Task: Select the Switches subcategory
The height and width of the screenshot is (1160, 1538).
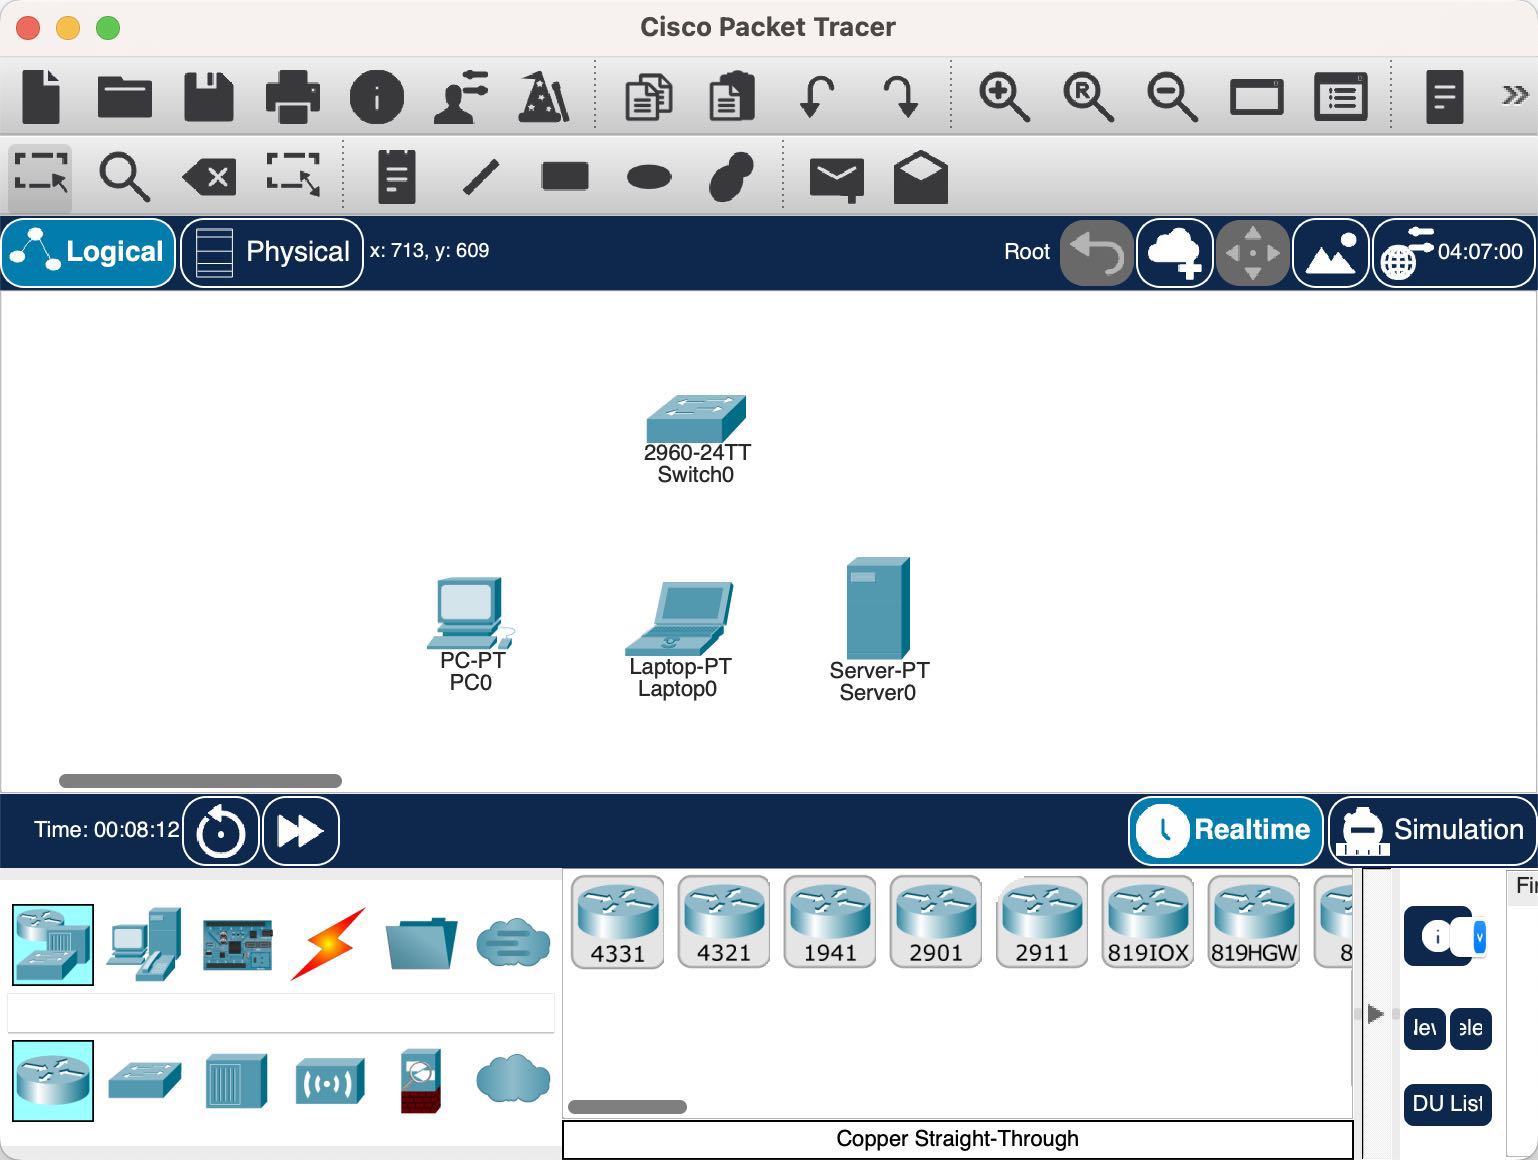Action: tap(145, 1081)
